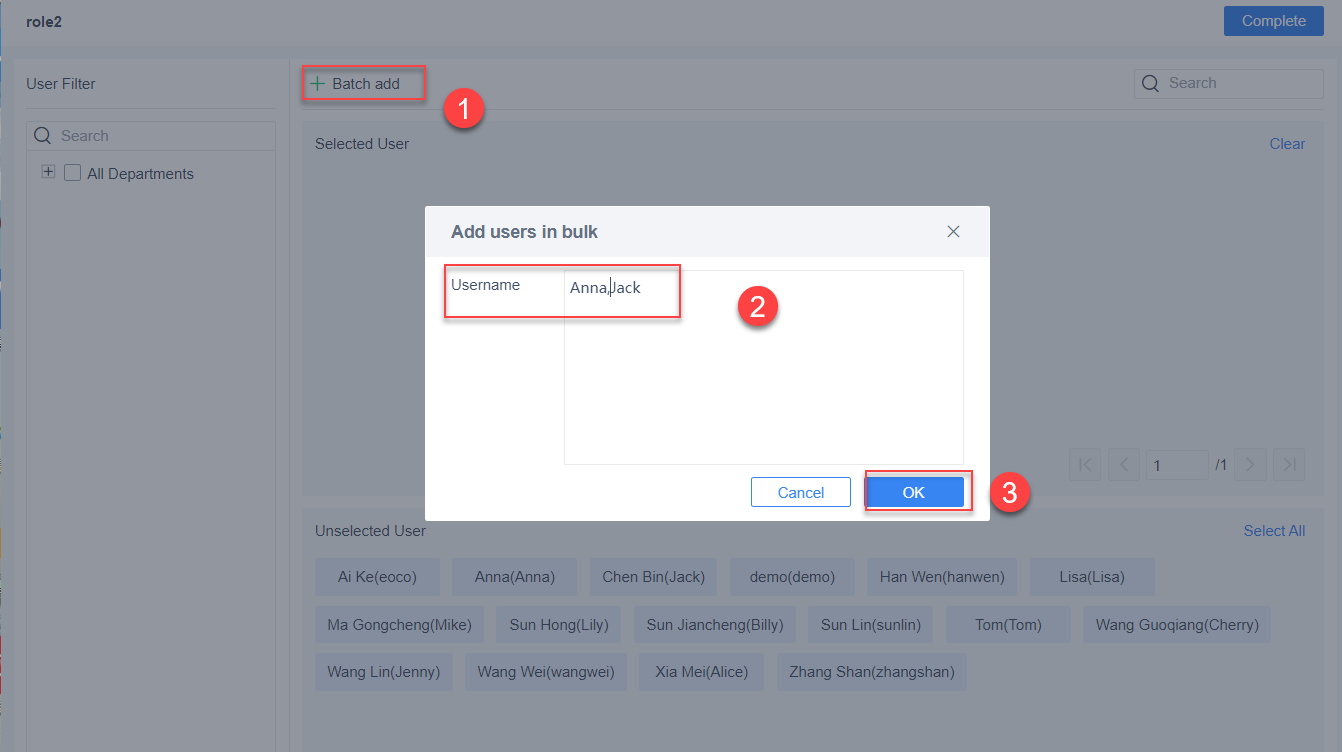Clear selected users with Clear link

tap(1287, 143)
